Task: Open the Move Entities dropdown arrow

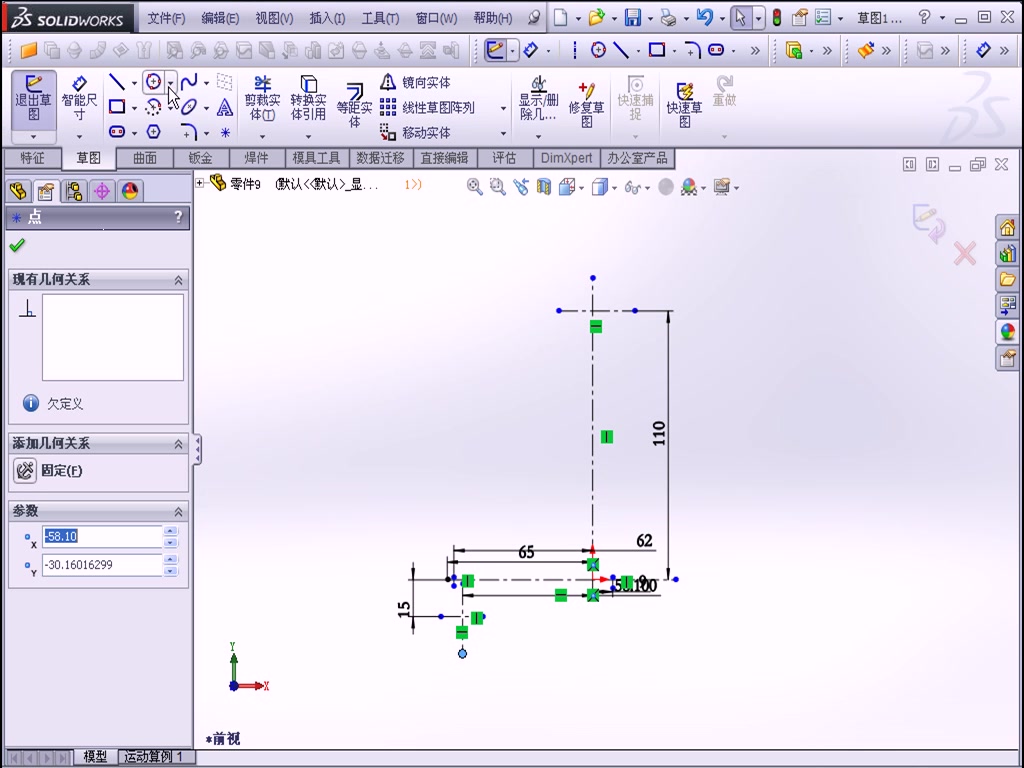Action: tap(503, 133)
